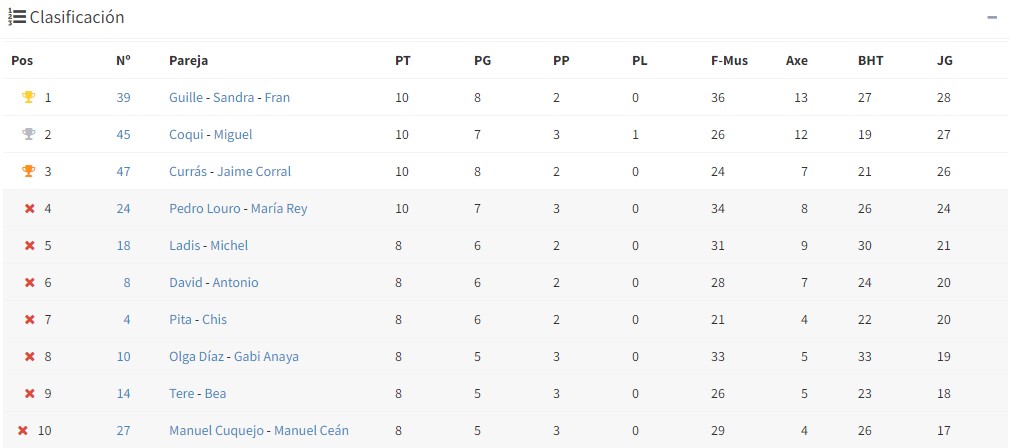Click the silver trophy icon for position 2

28,135
